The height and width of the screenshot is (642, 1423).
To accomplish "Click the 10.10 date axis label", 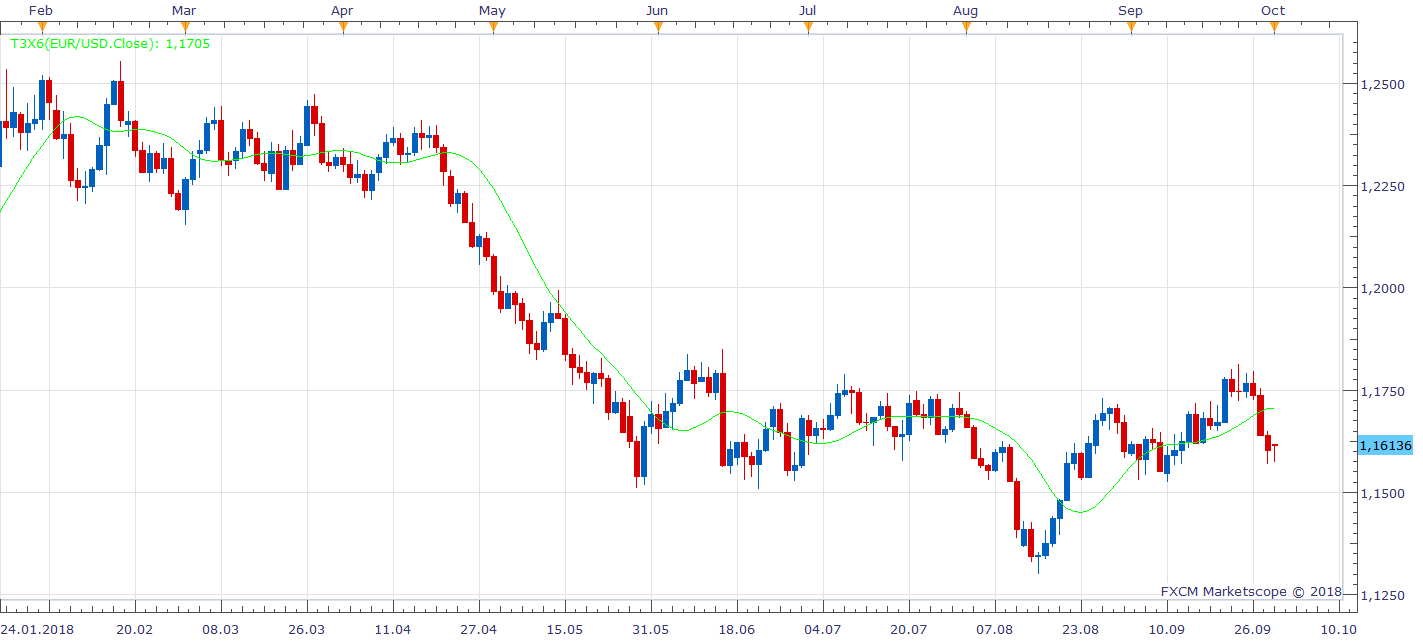I will pos(1339,629).
